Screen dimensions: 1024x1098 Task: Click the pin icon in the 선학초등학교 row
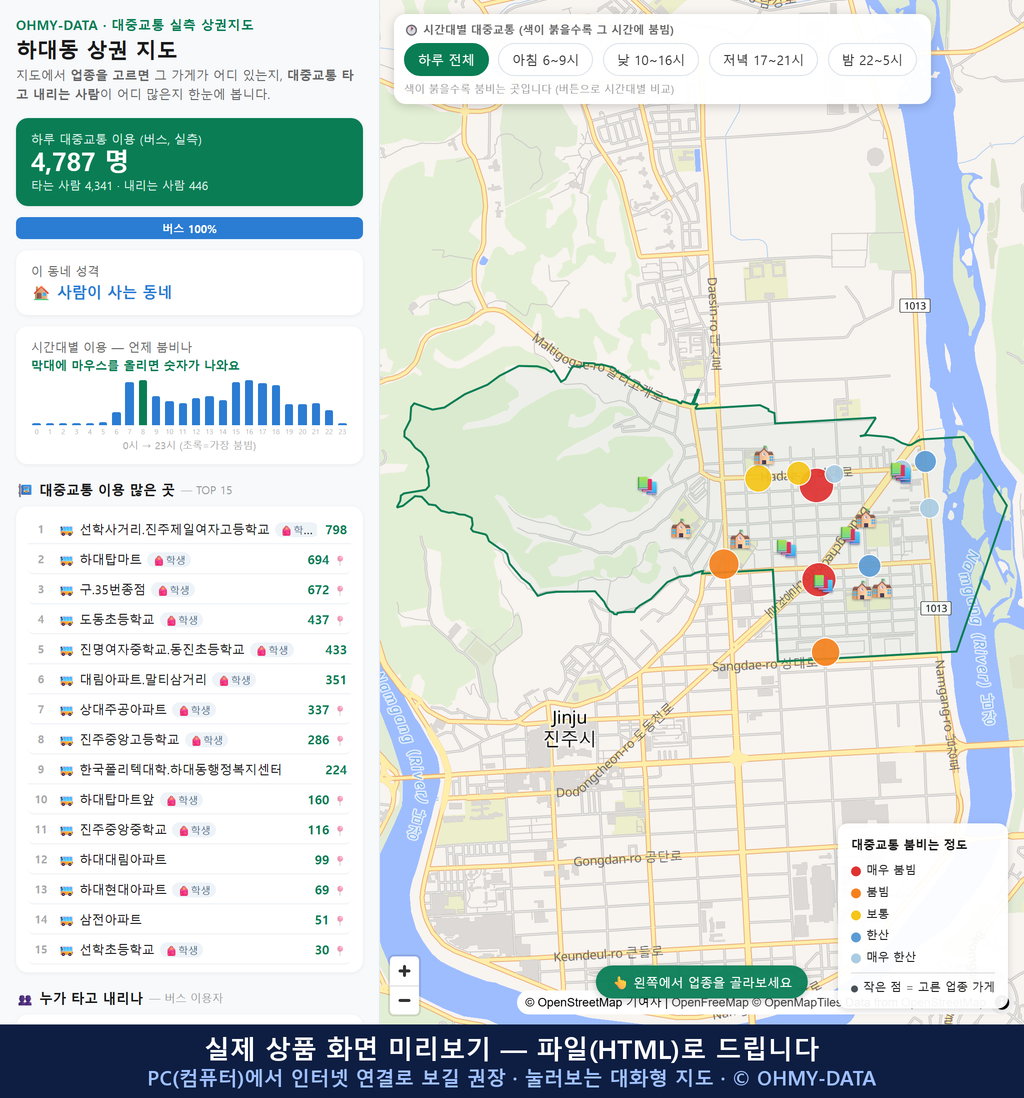pos(340,950)
